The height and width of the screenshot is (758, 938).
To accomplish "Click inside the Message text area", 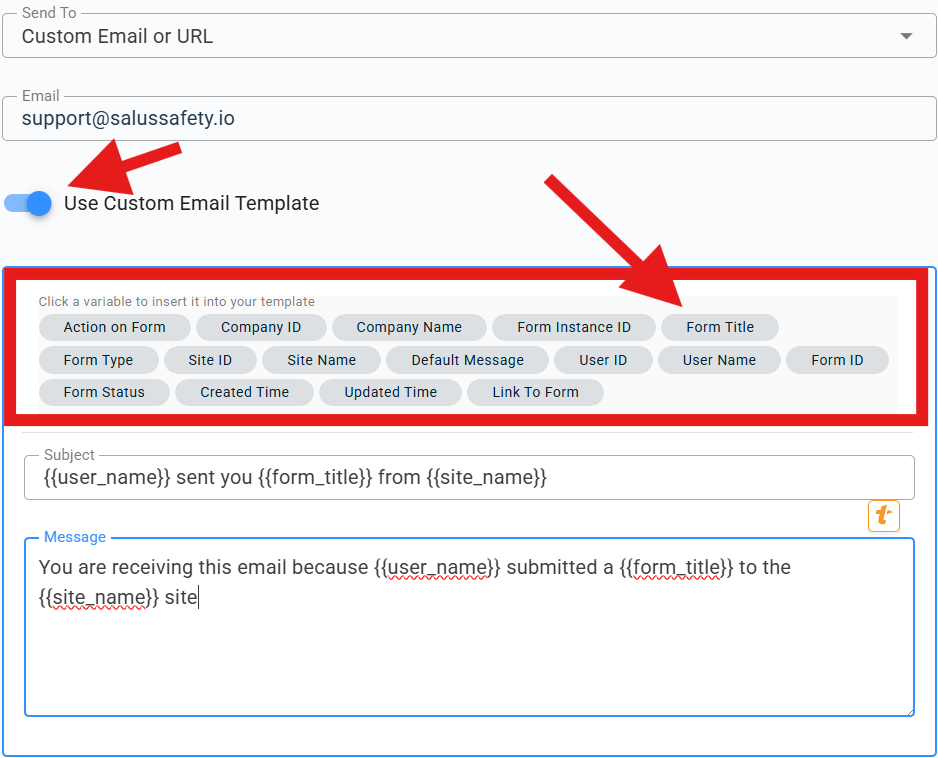I will [x=468, y=640].
